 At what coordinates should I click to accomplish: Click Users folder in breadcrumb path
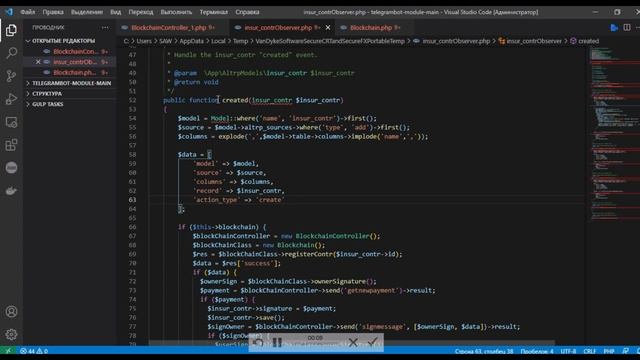coord(144,41)
